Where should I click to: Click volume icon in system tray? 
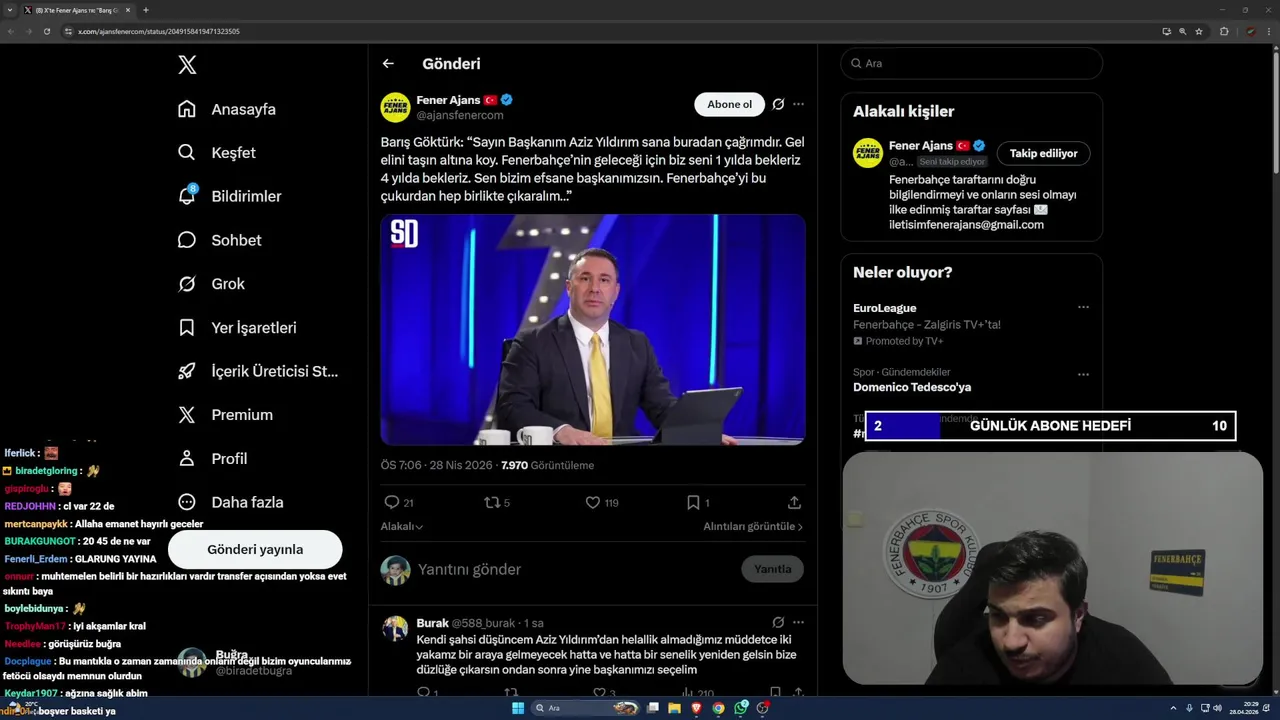click(x=1217, y=708)
